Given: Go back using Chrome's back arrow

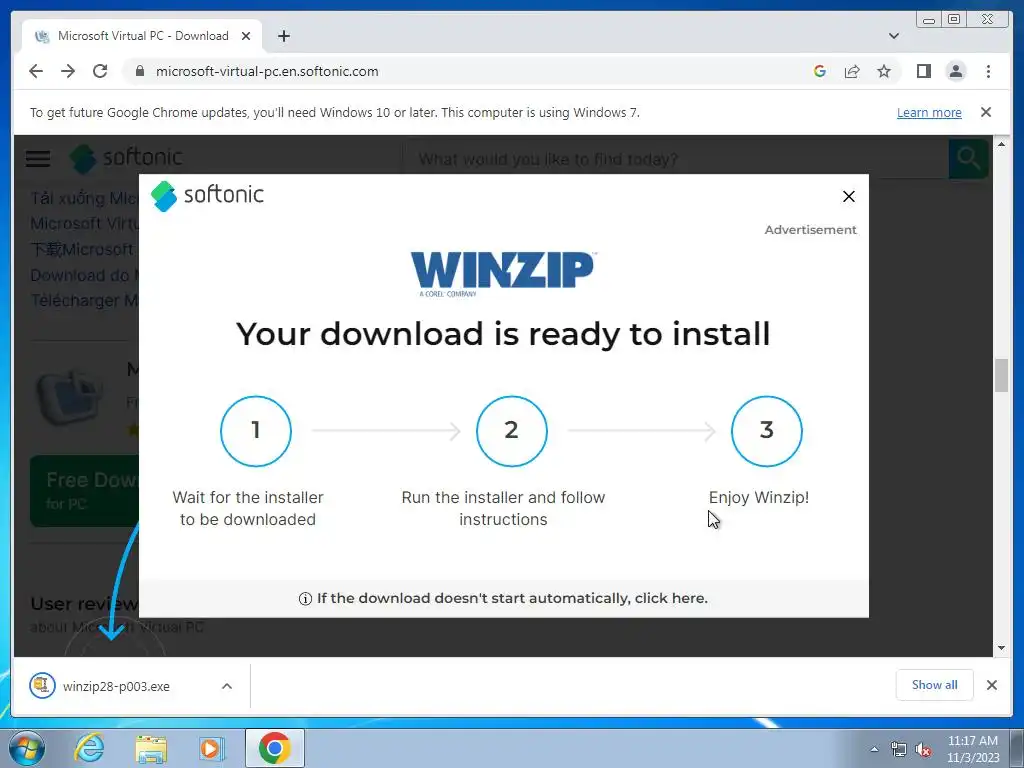Looking at the screenshot, I should pos(36,71).
